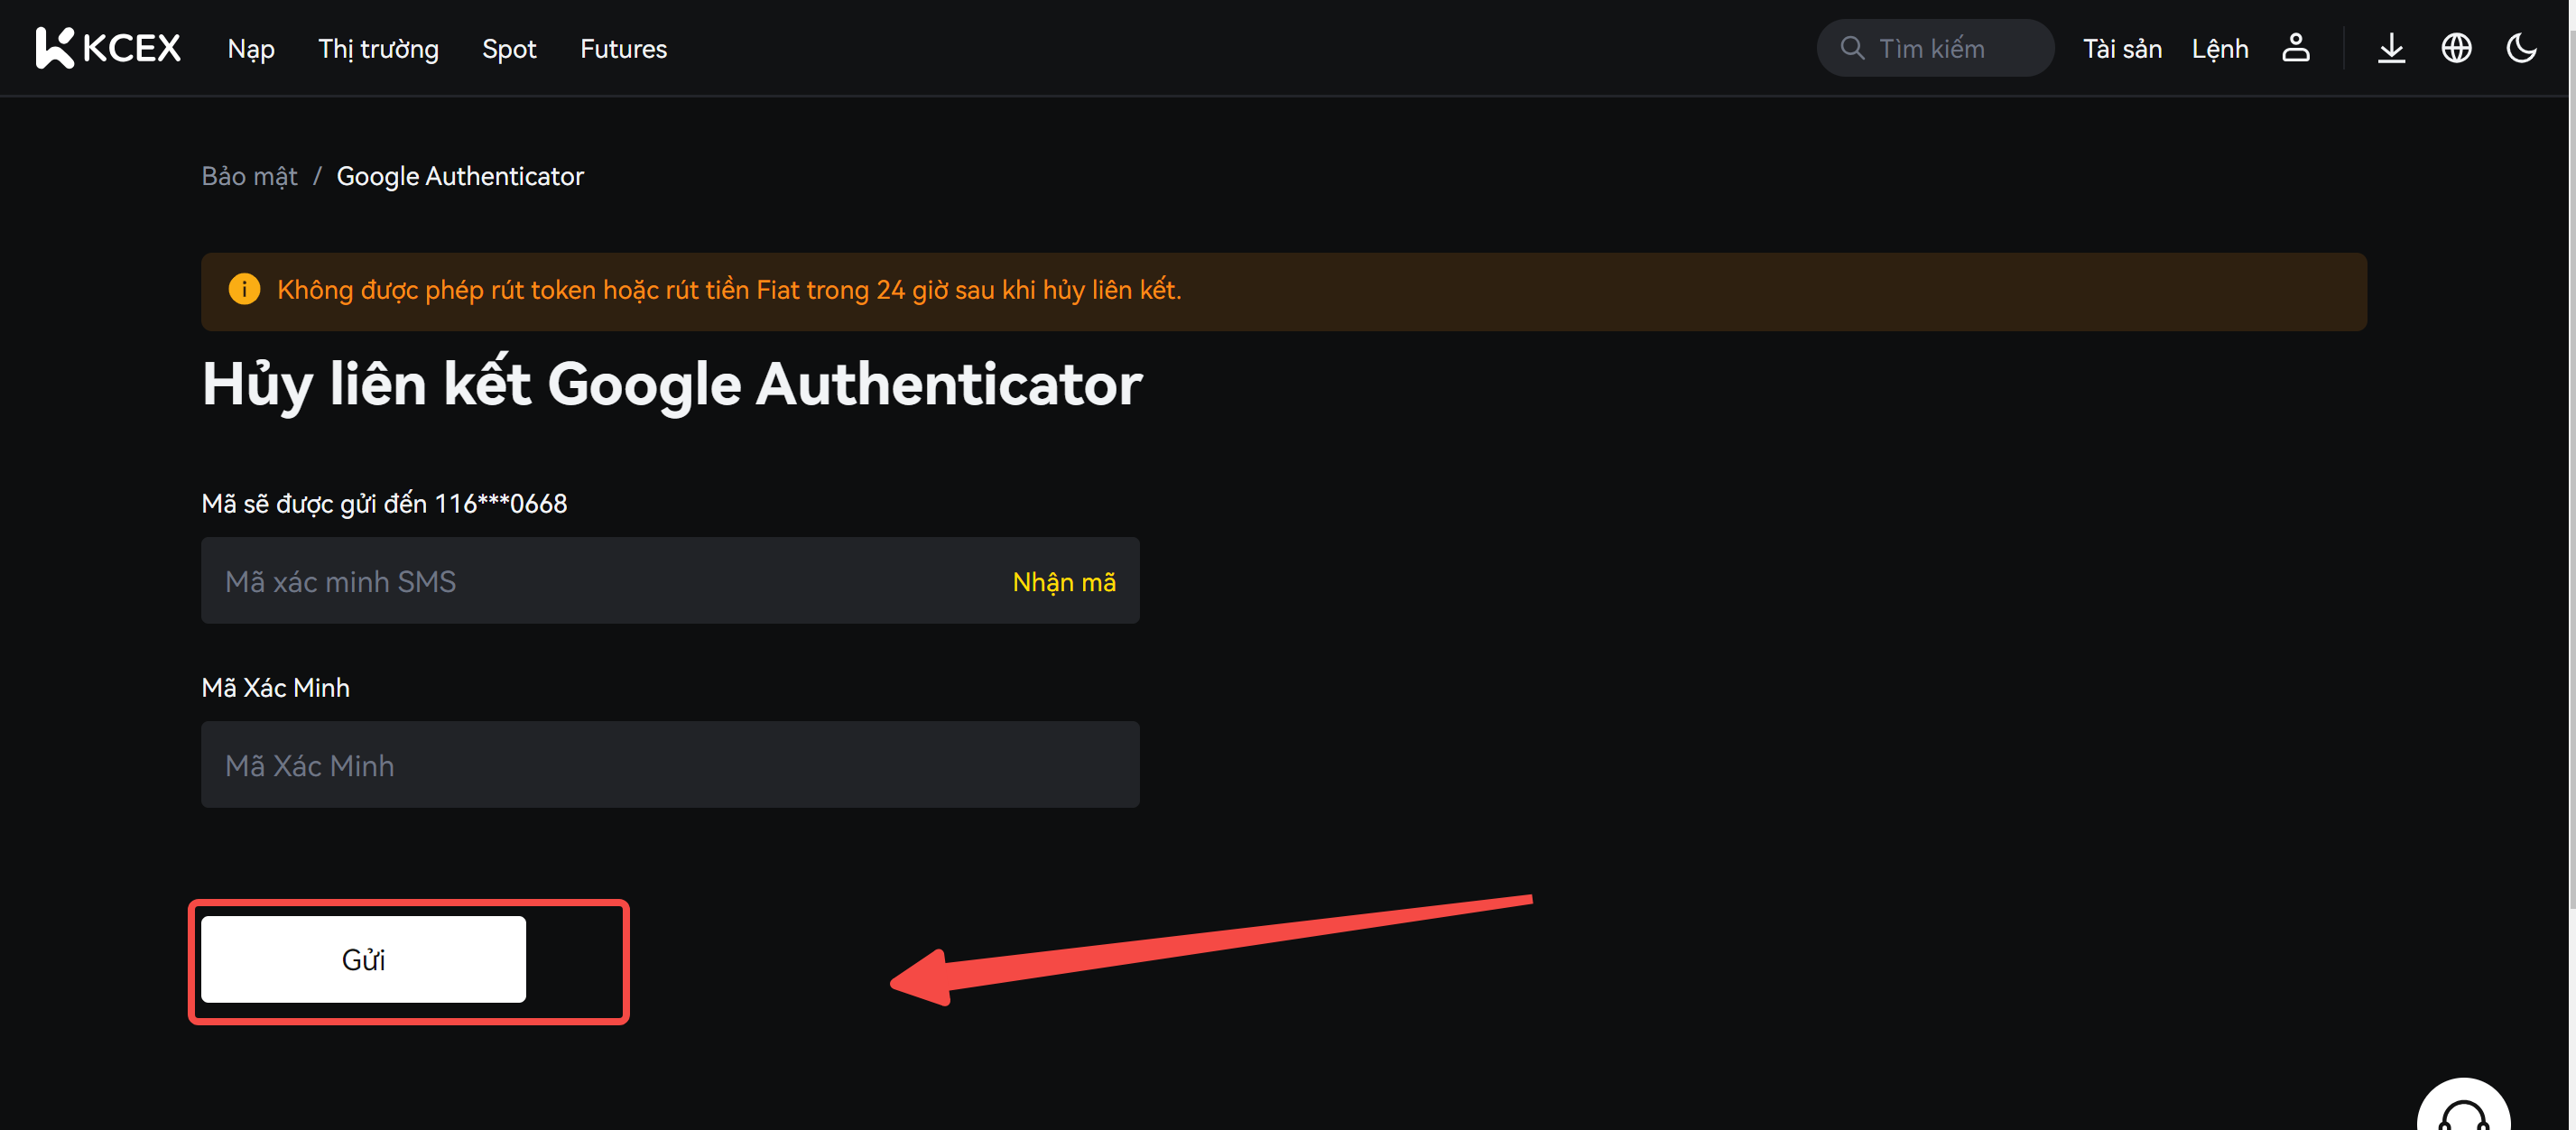Open Tài sản in header
Screen dimensions: 2576x1130
click(2122, 49)
